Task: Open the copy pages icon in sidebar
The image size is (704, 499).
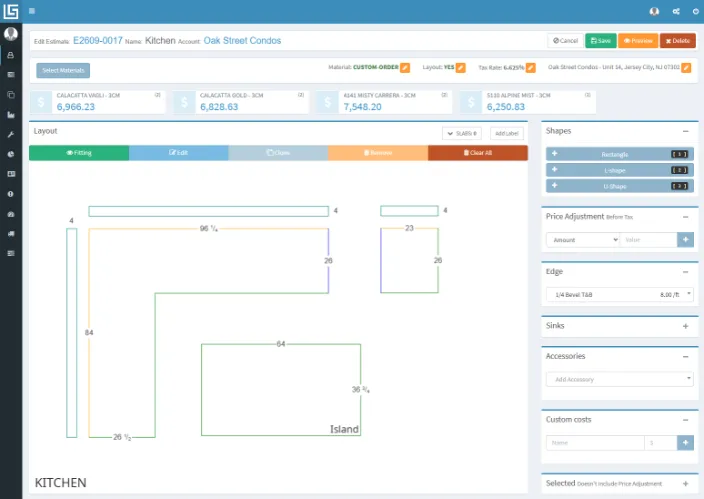Action: [11, 95]
